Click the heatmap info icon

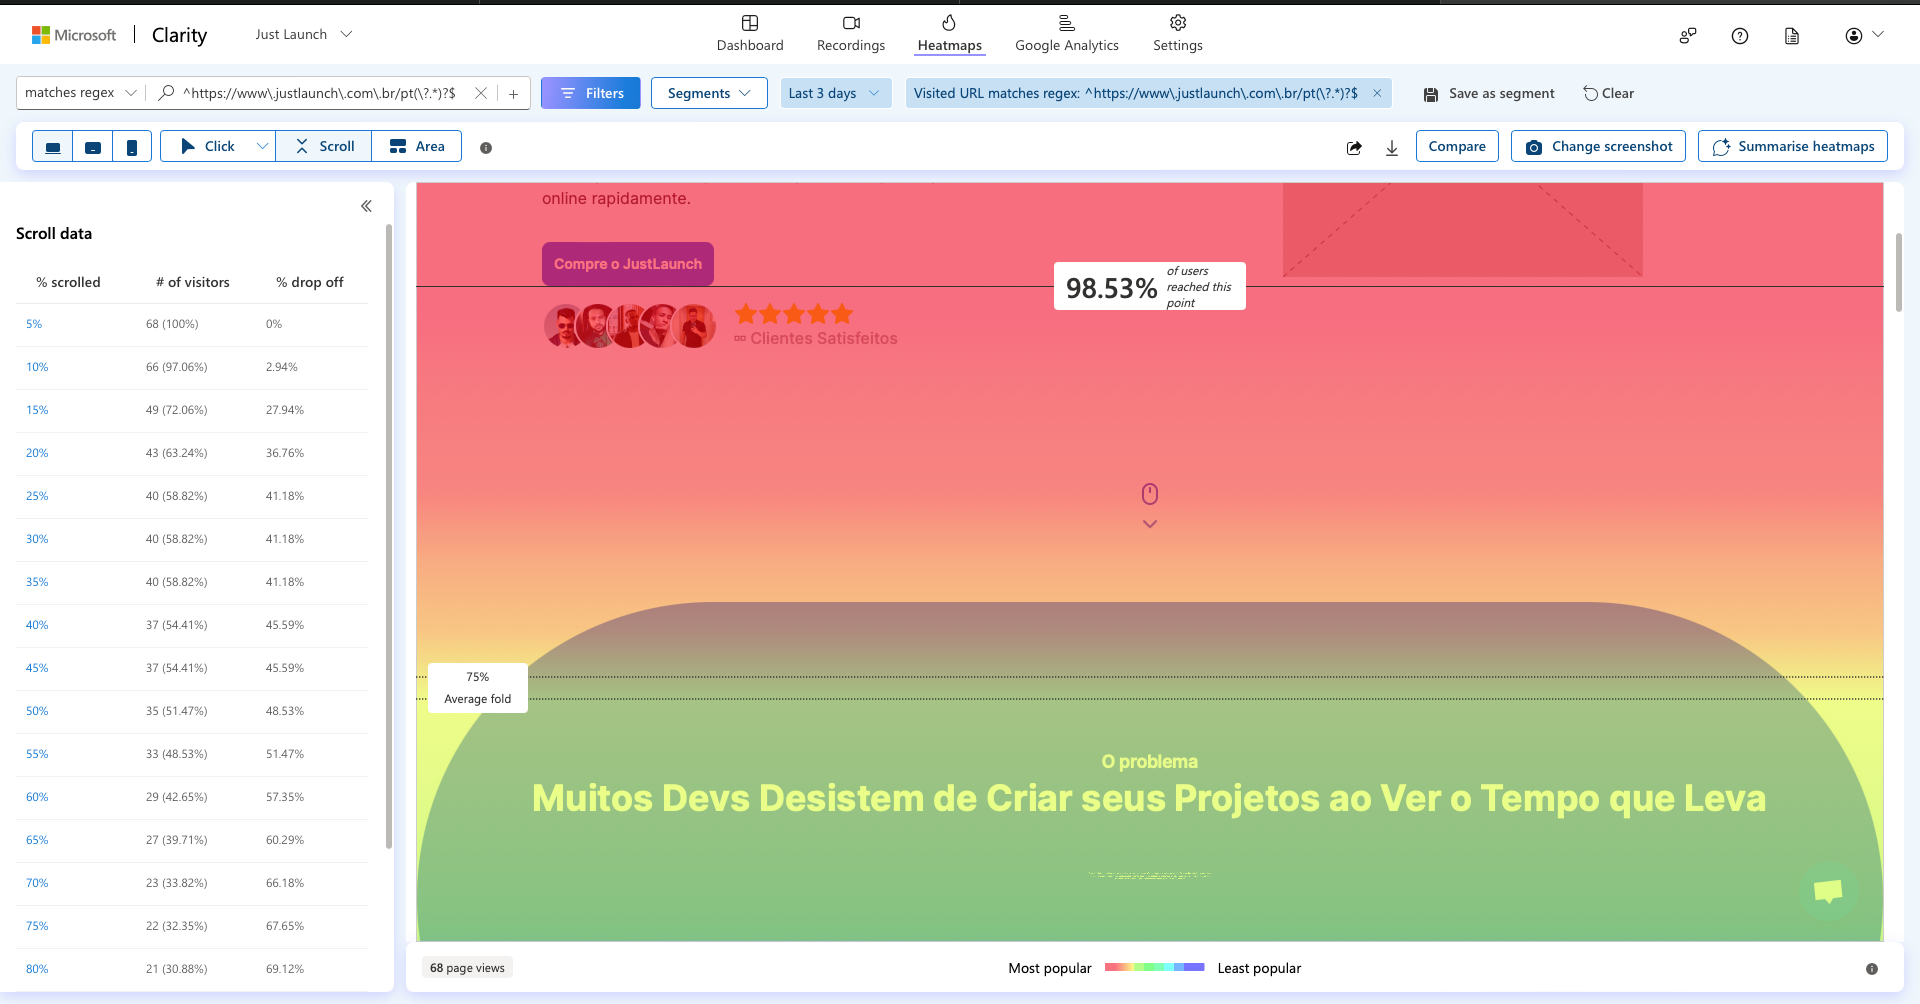486,148
